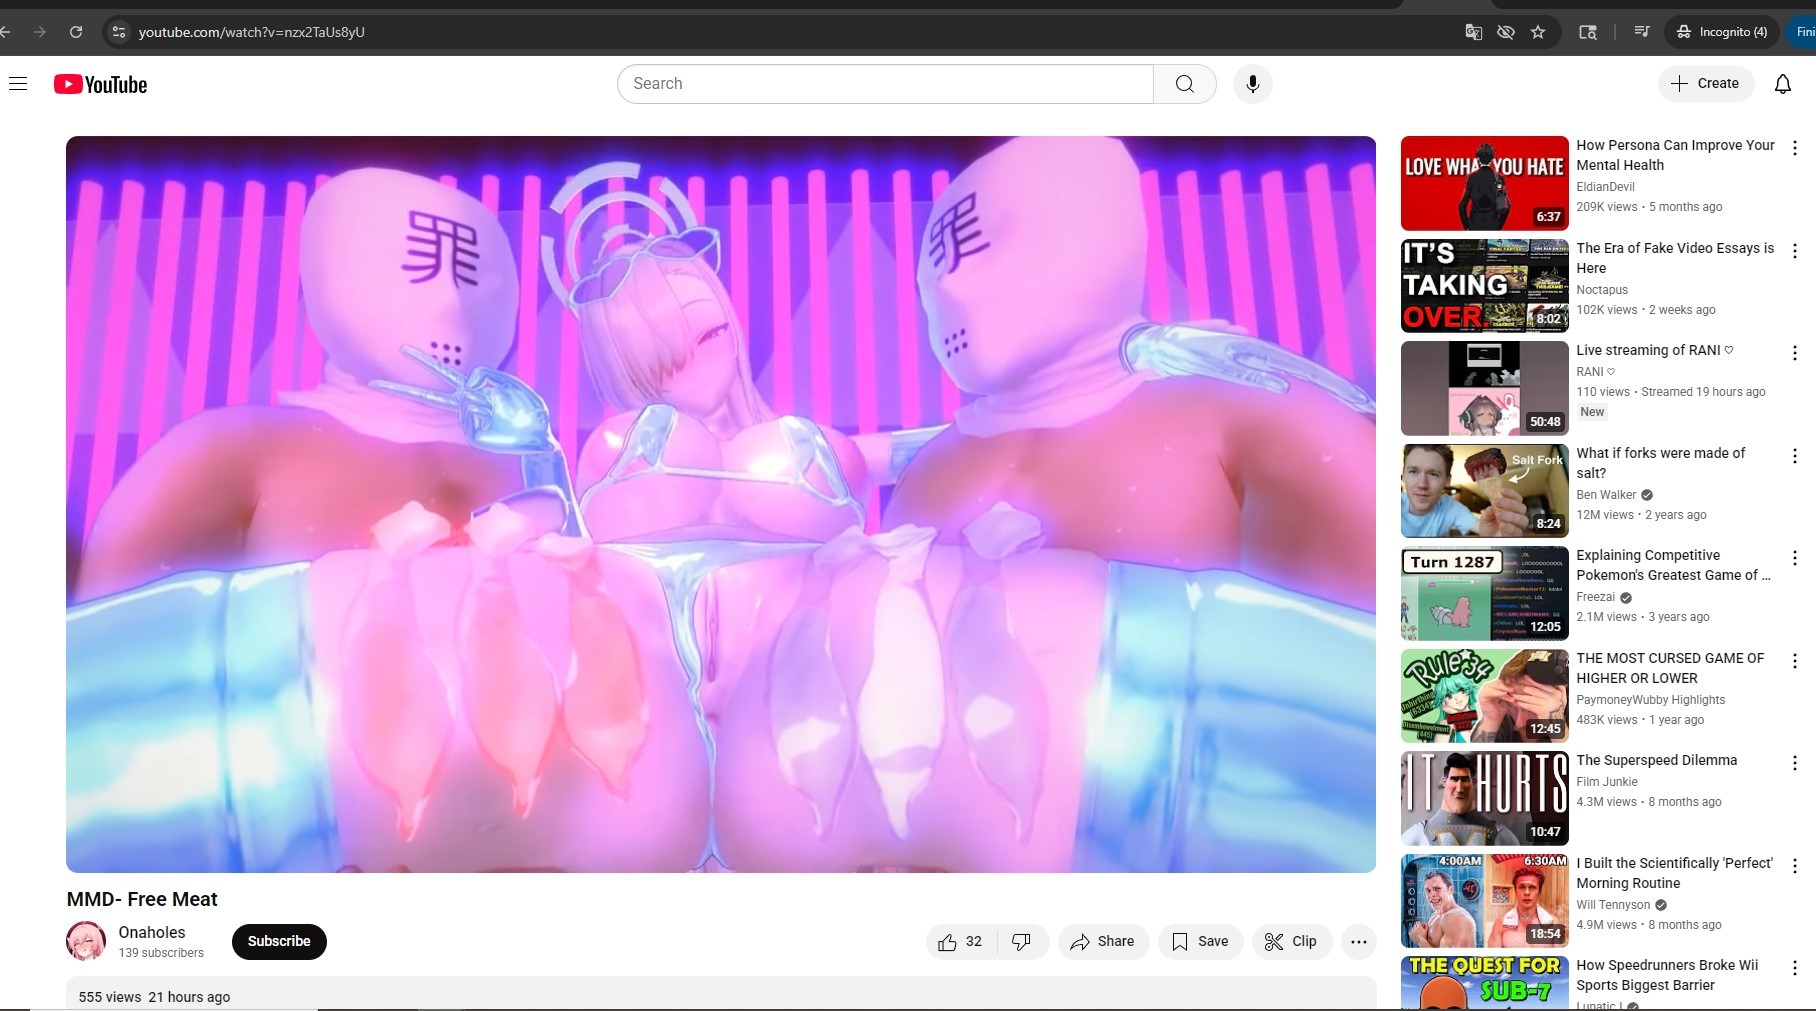Create a clip with the Clip button
The height and width of the screenshot is (1011, 1816).
[1291, 942]
